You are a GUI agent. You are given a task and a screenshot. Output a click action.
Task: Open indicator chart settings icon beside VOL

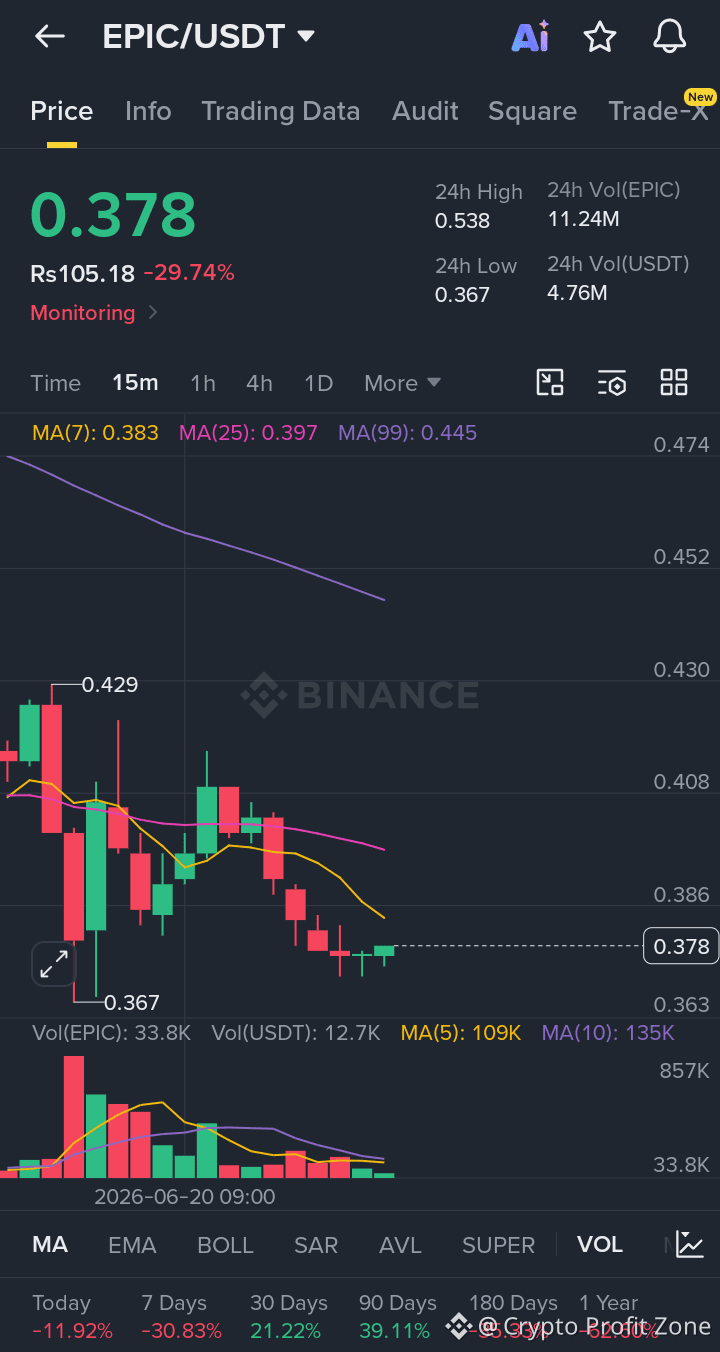coord(690,1245)
